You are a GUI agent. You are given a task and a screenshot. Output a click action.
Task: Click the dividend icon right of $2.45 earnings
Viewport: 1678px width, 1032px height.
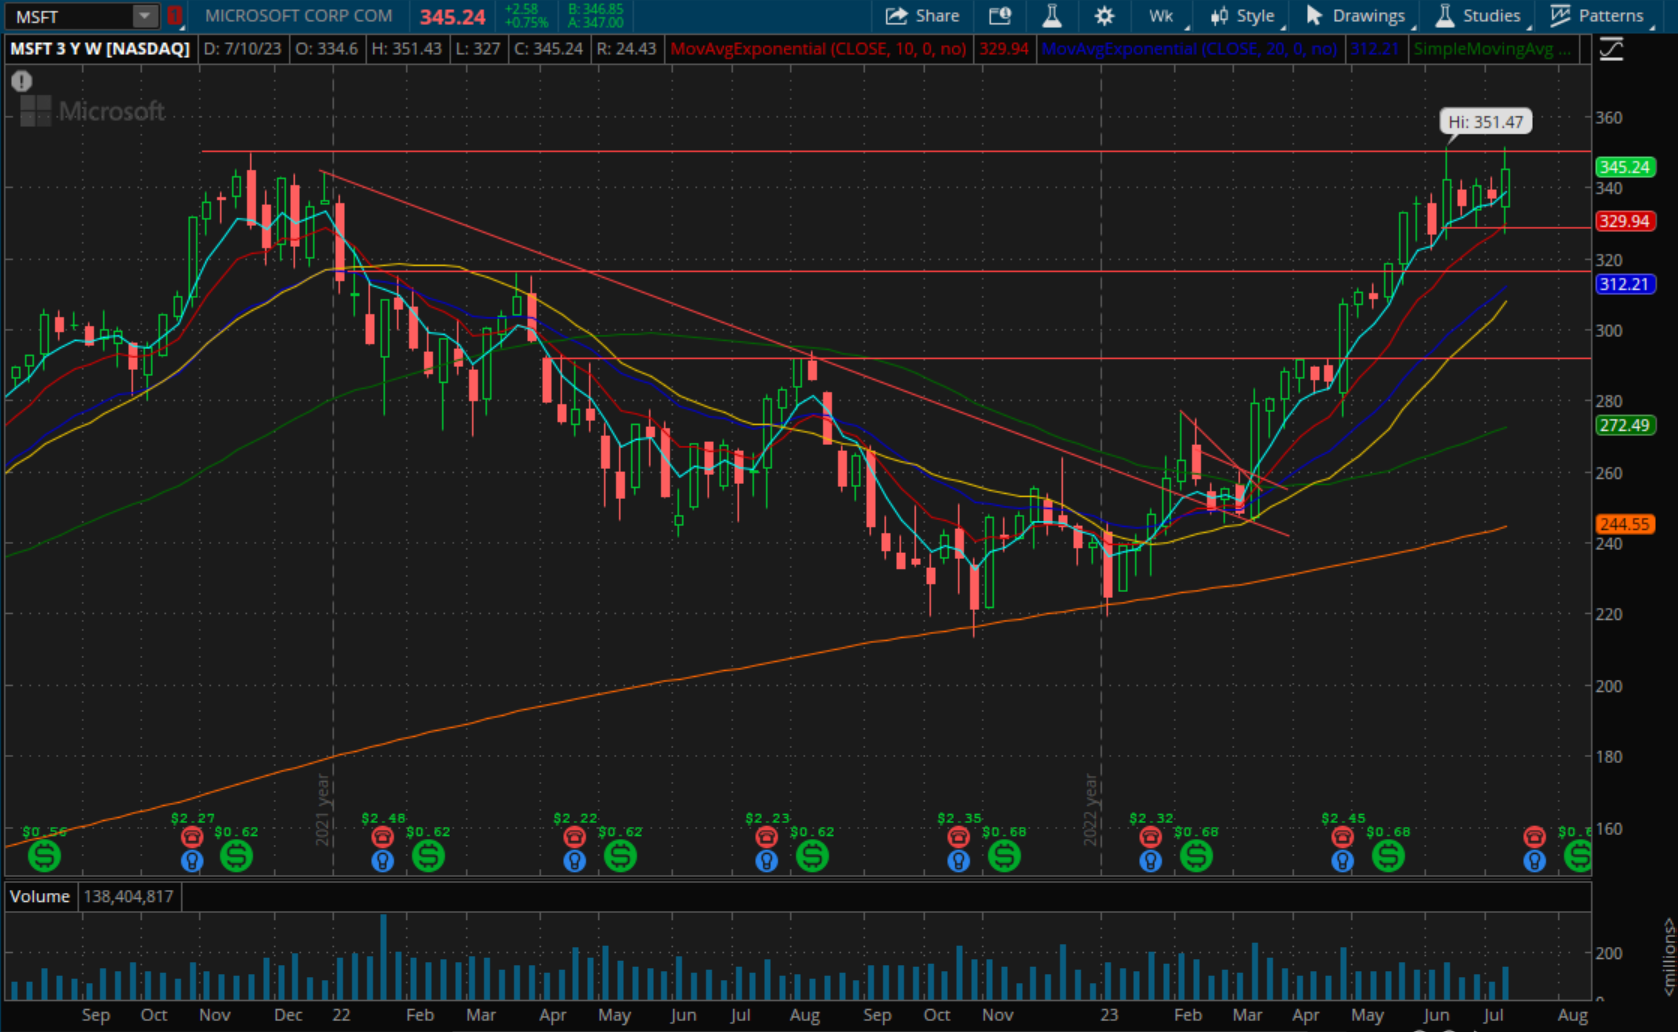point(1388,856)
